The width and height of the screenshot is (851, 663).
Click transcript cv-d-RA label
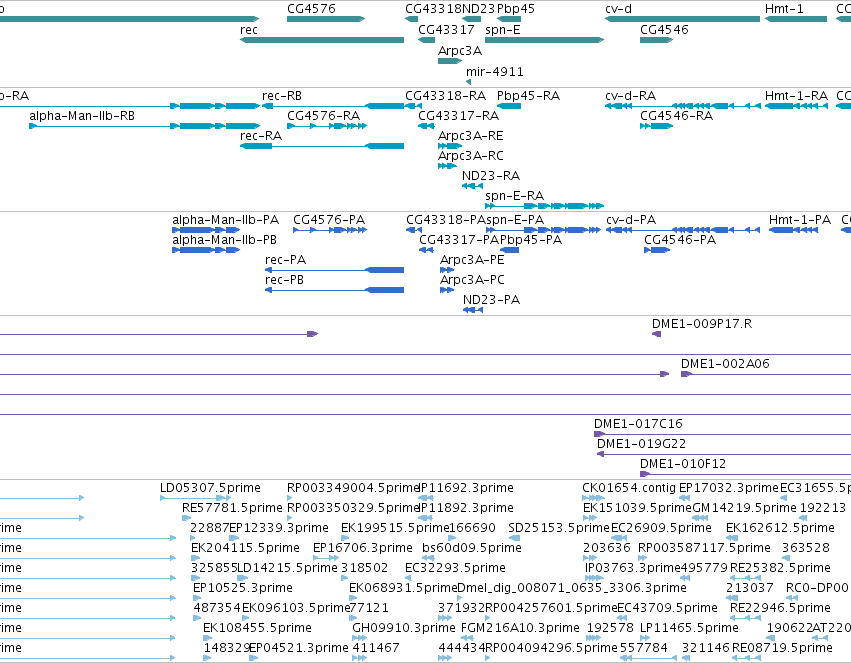[x=631, y=95]
